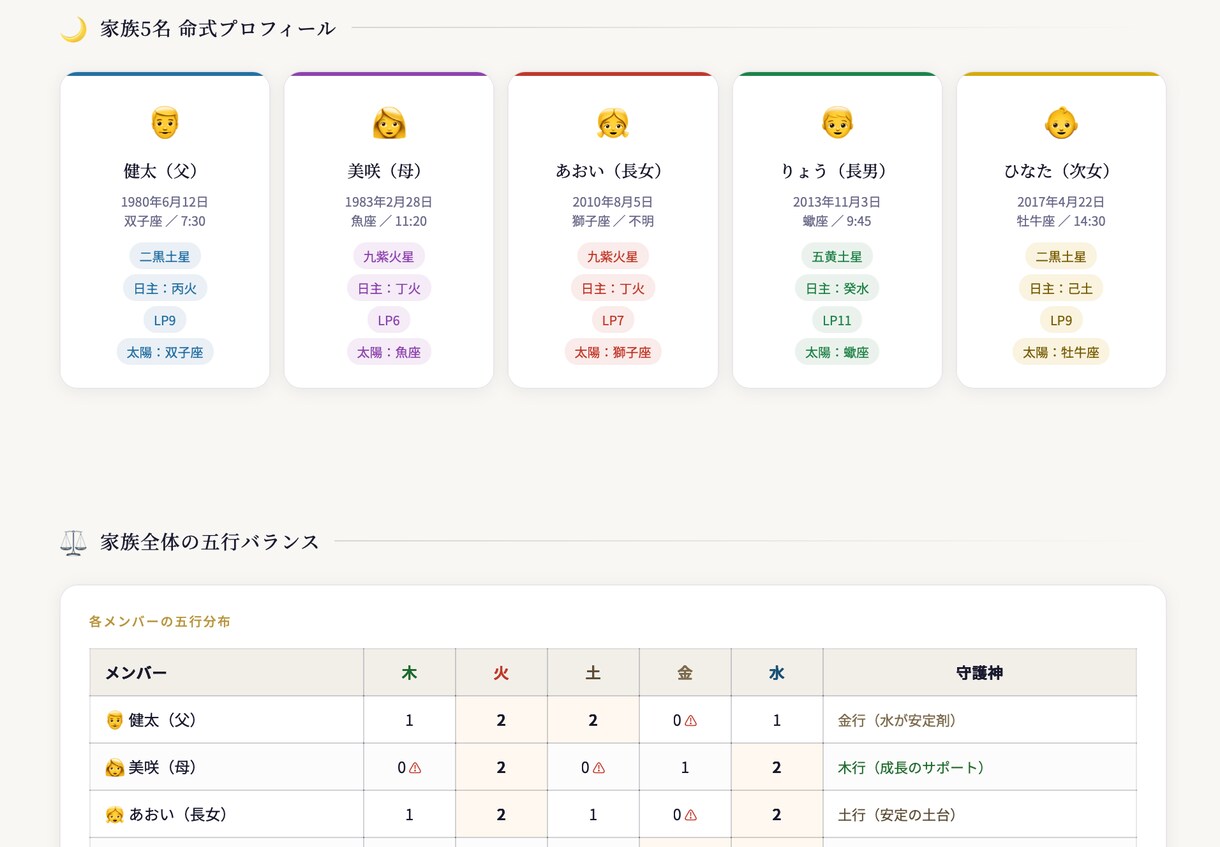Click birthdate 2013年11月3日
The image size is (1220, 847).
coord(837,202)
